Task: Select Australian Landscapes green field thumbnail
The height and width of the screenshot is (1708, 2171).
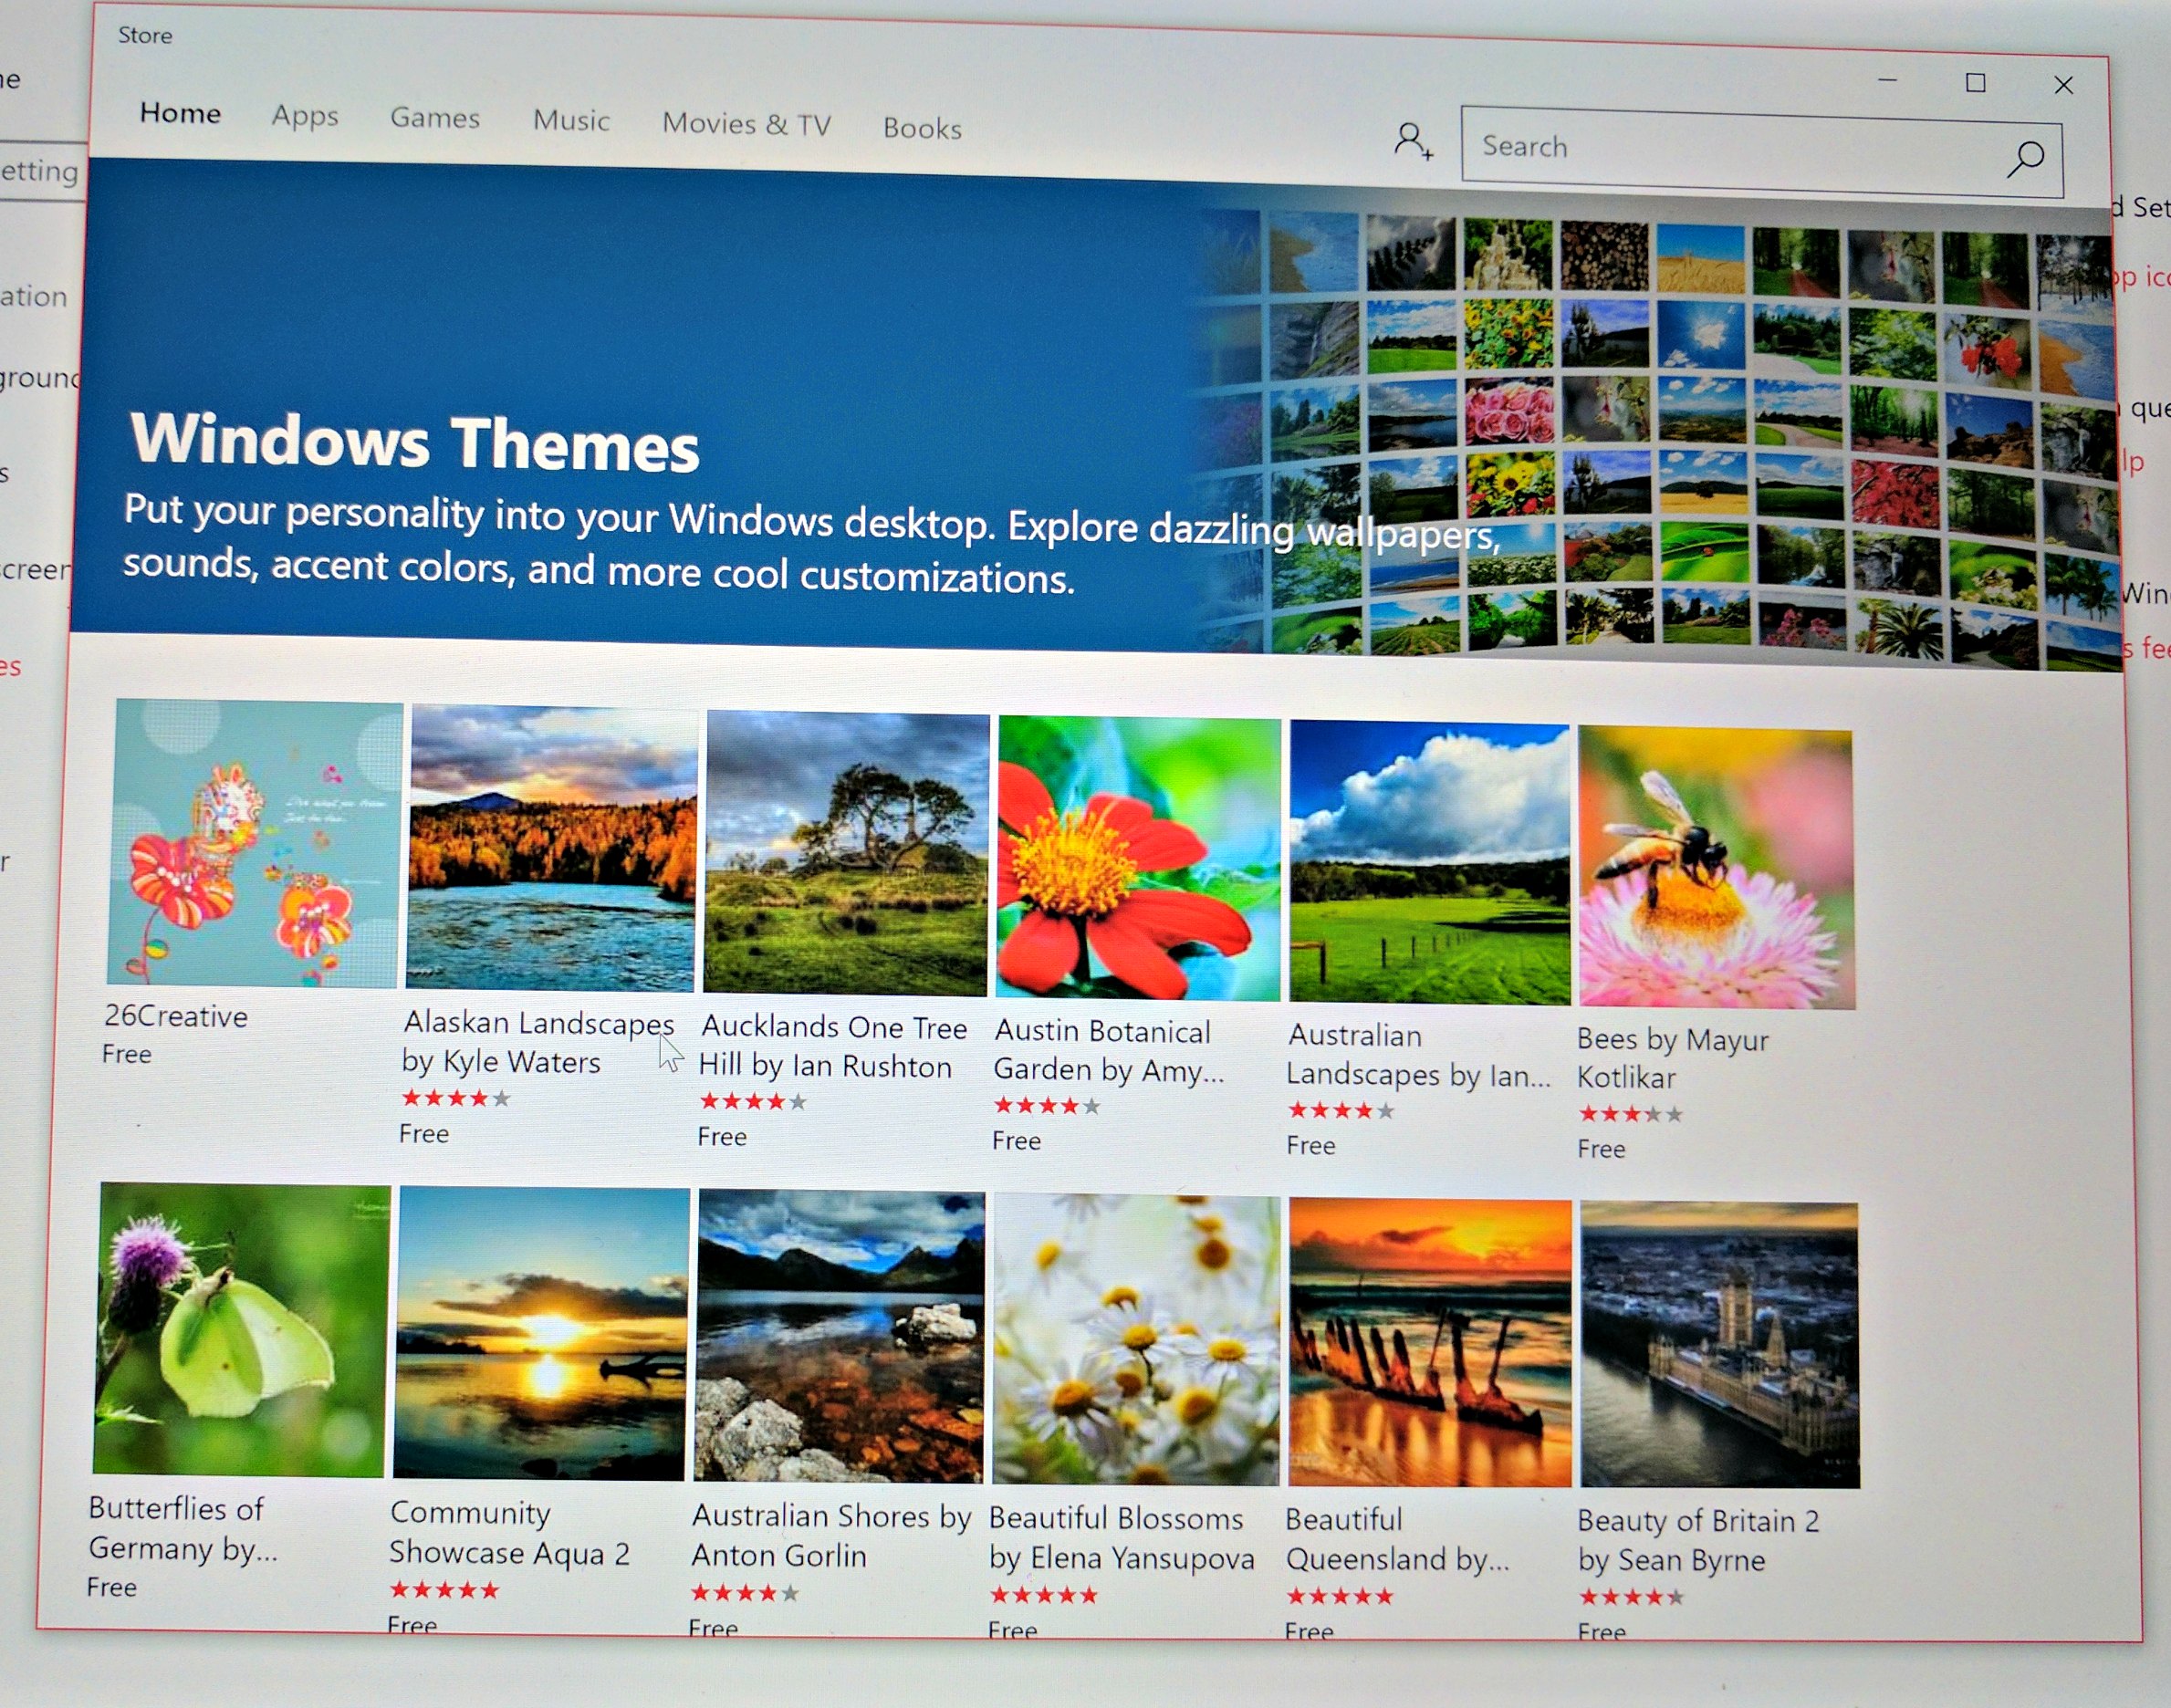Action: [1430, 863]
